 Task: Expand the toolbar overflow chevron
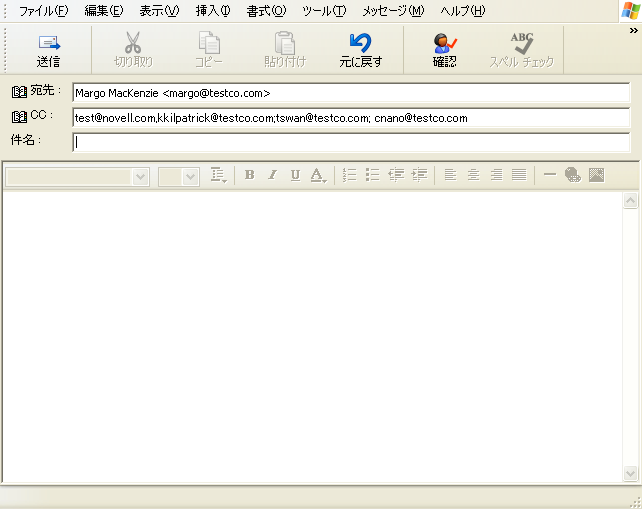pyautogui.click(x=633, y=30)
